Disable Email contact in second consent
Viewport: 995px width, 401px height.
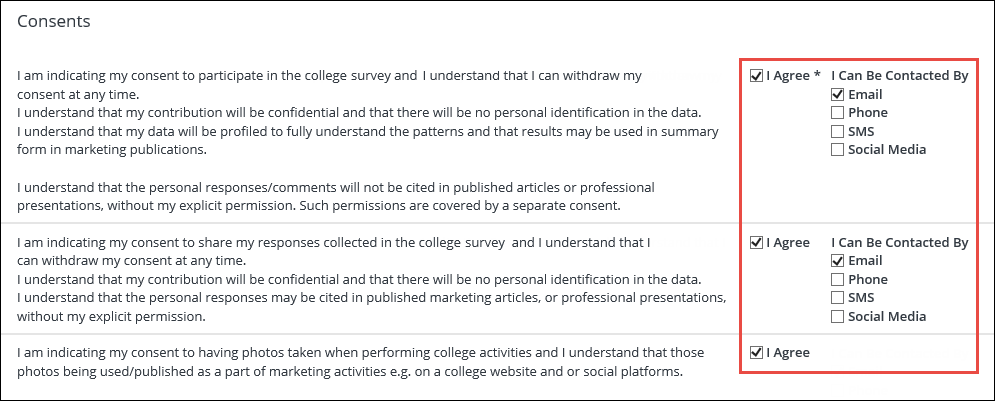point(837,261)
